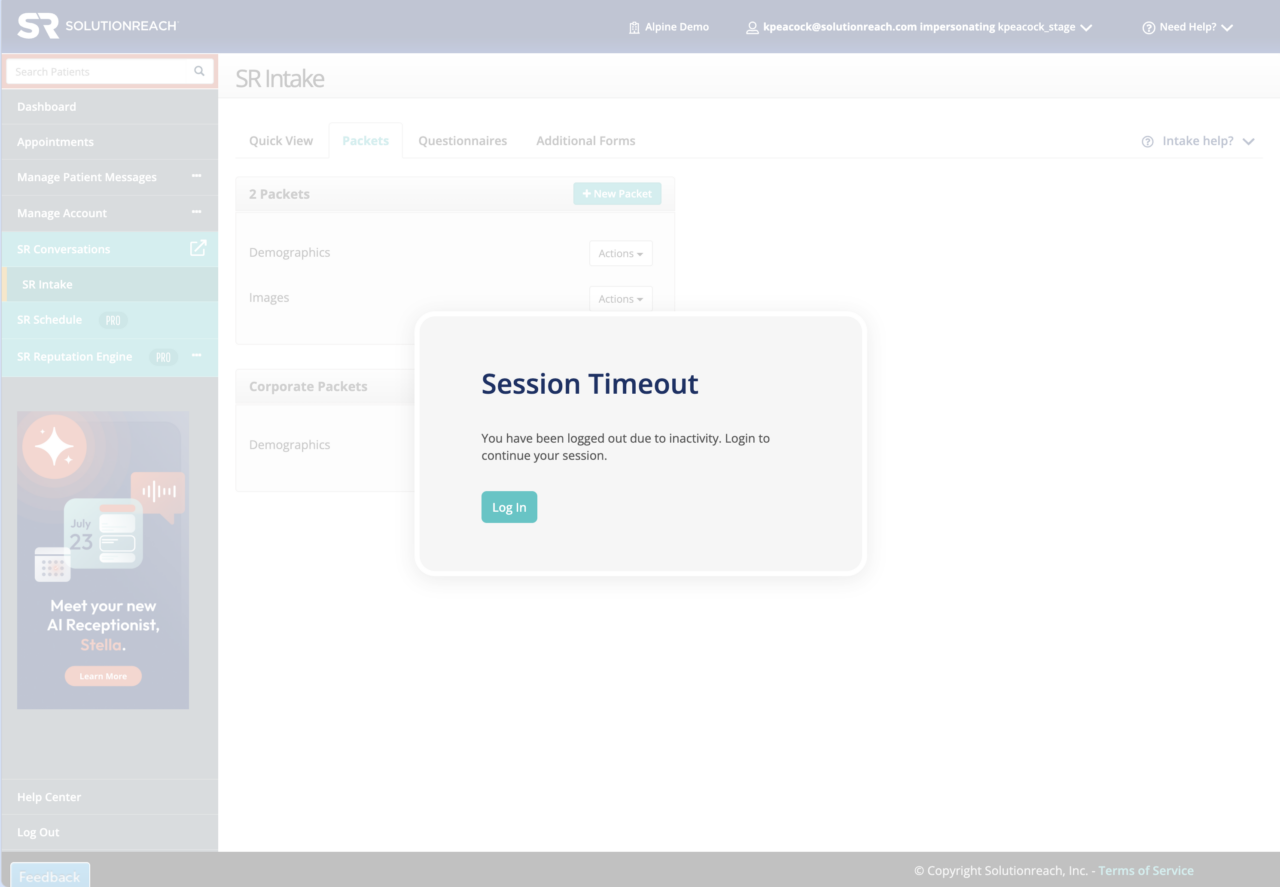Click the user profile icon
This screenshot has height=887, width=1280.
pyautogui.click(x=752, y=28)
